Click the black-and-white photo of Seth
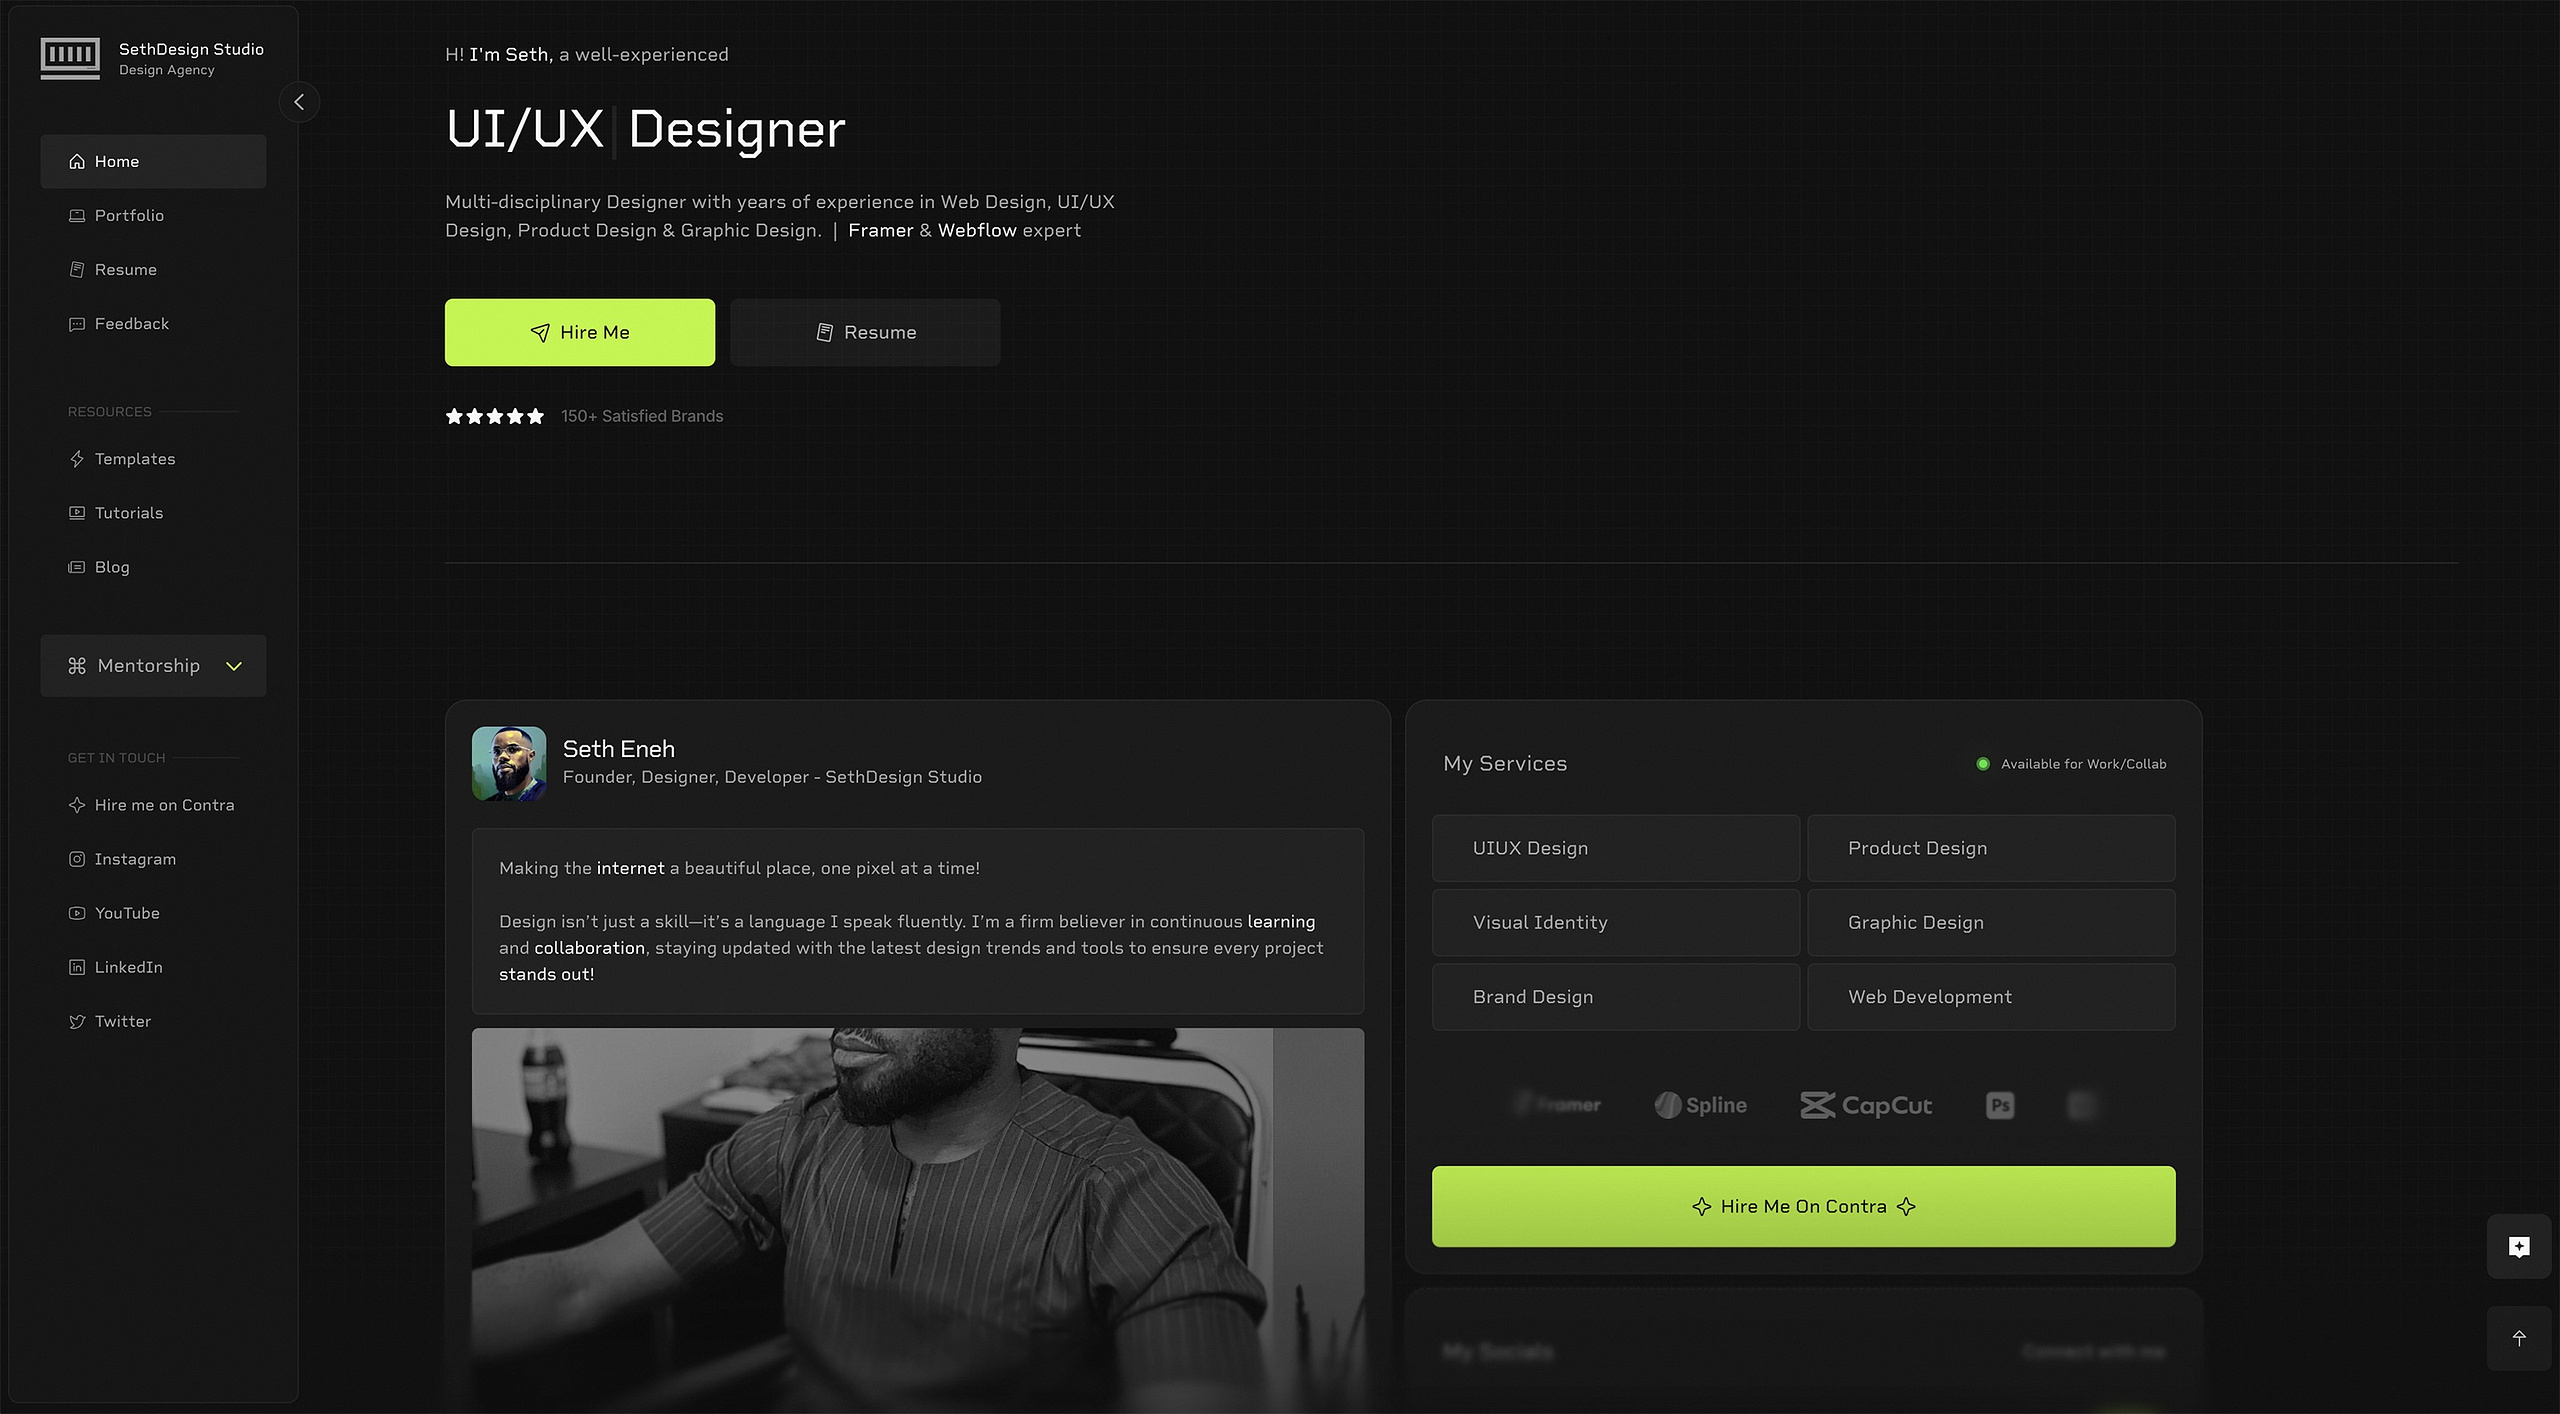 click(x=918, y=1220)
